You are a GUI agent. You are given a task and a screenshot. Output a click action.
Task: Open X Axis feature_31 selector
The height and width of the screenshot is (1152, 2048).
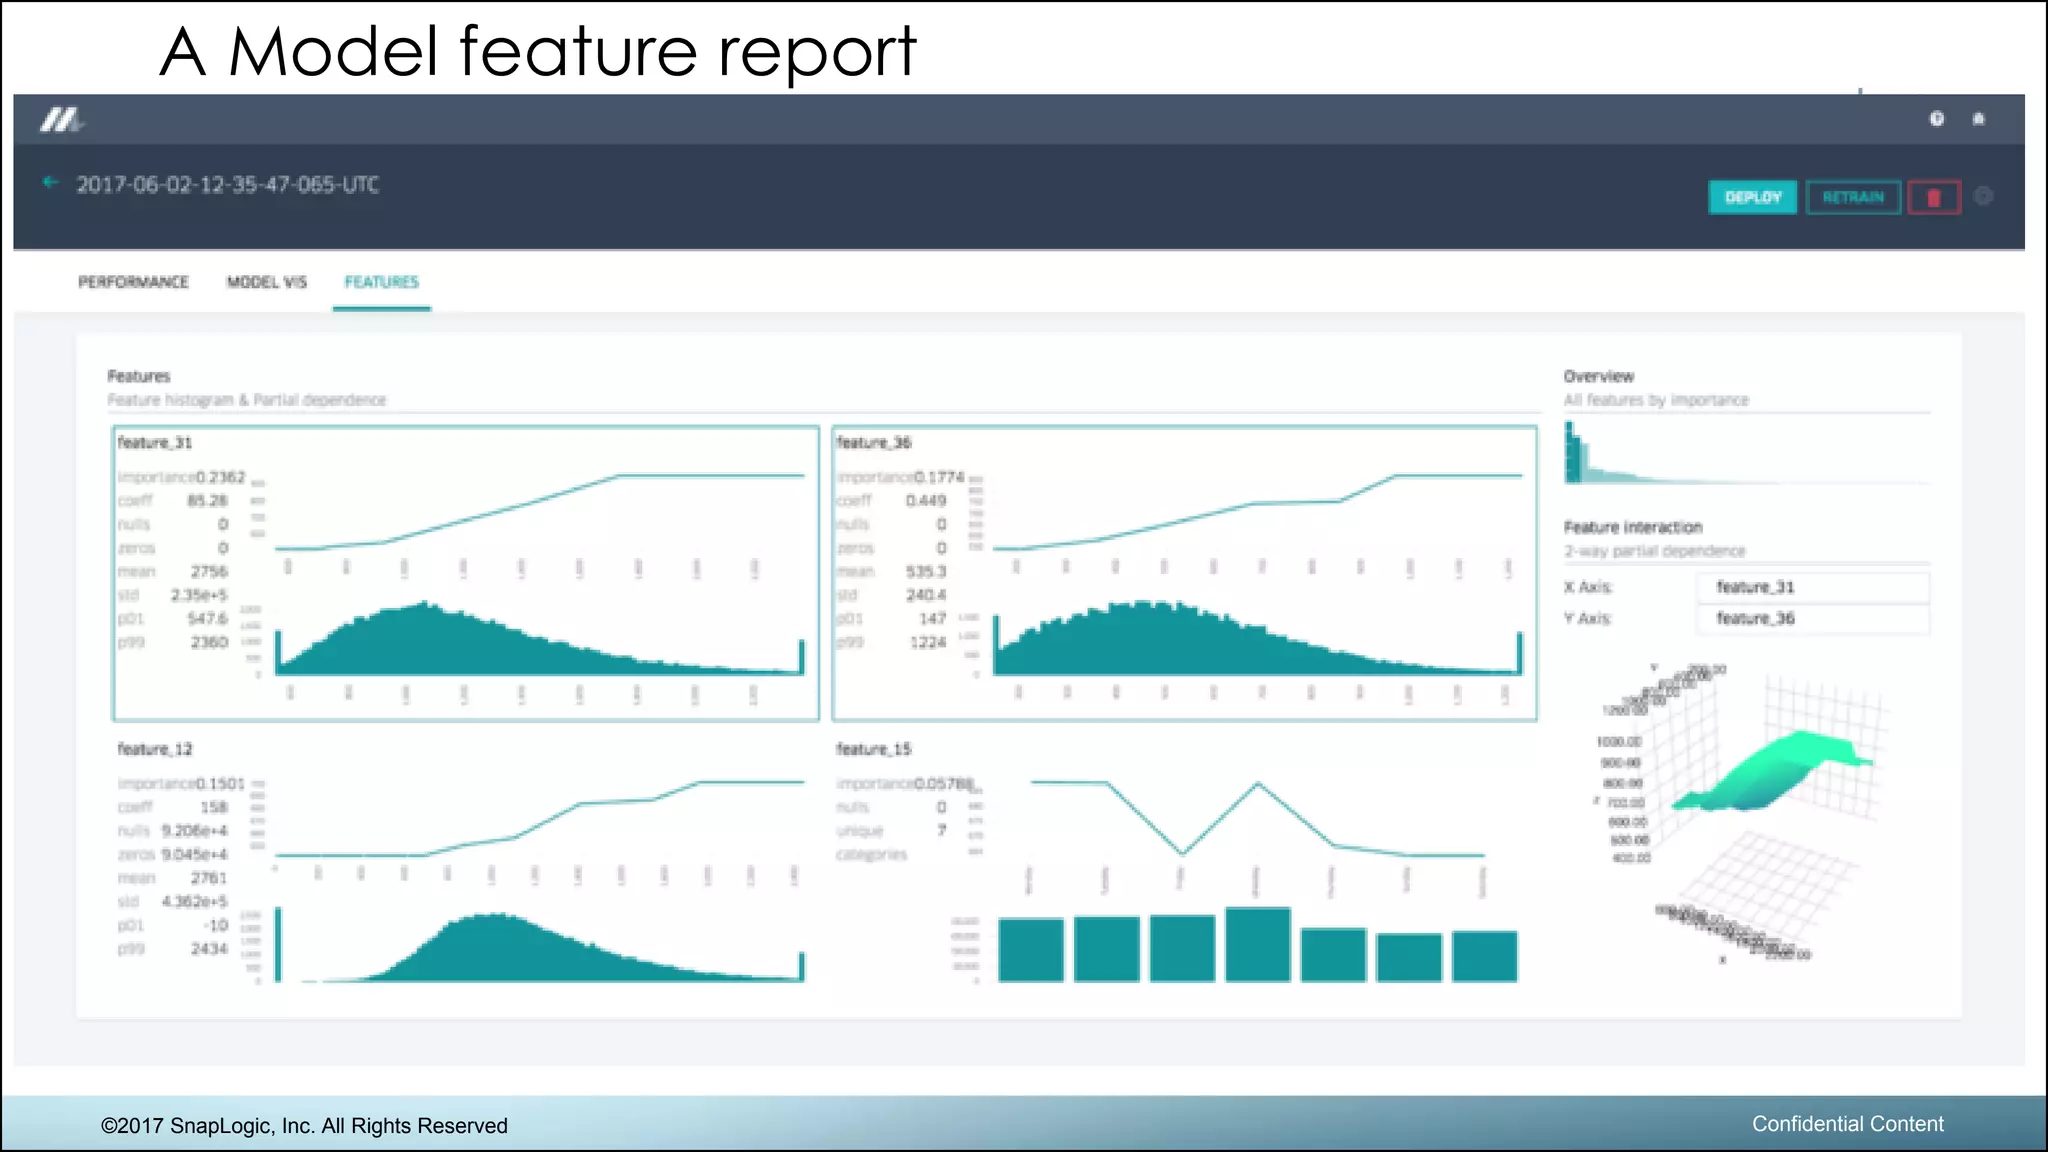pos(1812,587)
